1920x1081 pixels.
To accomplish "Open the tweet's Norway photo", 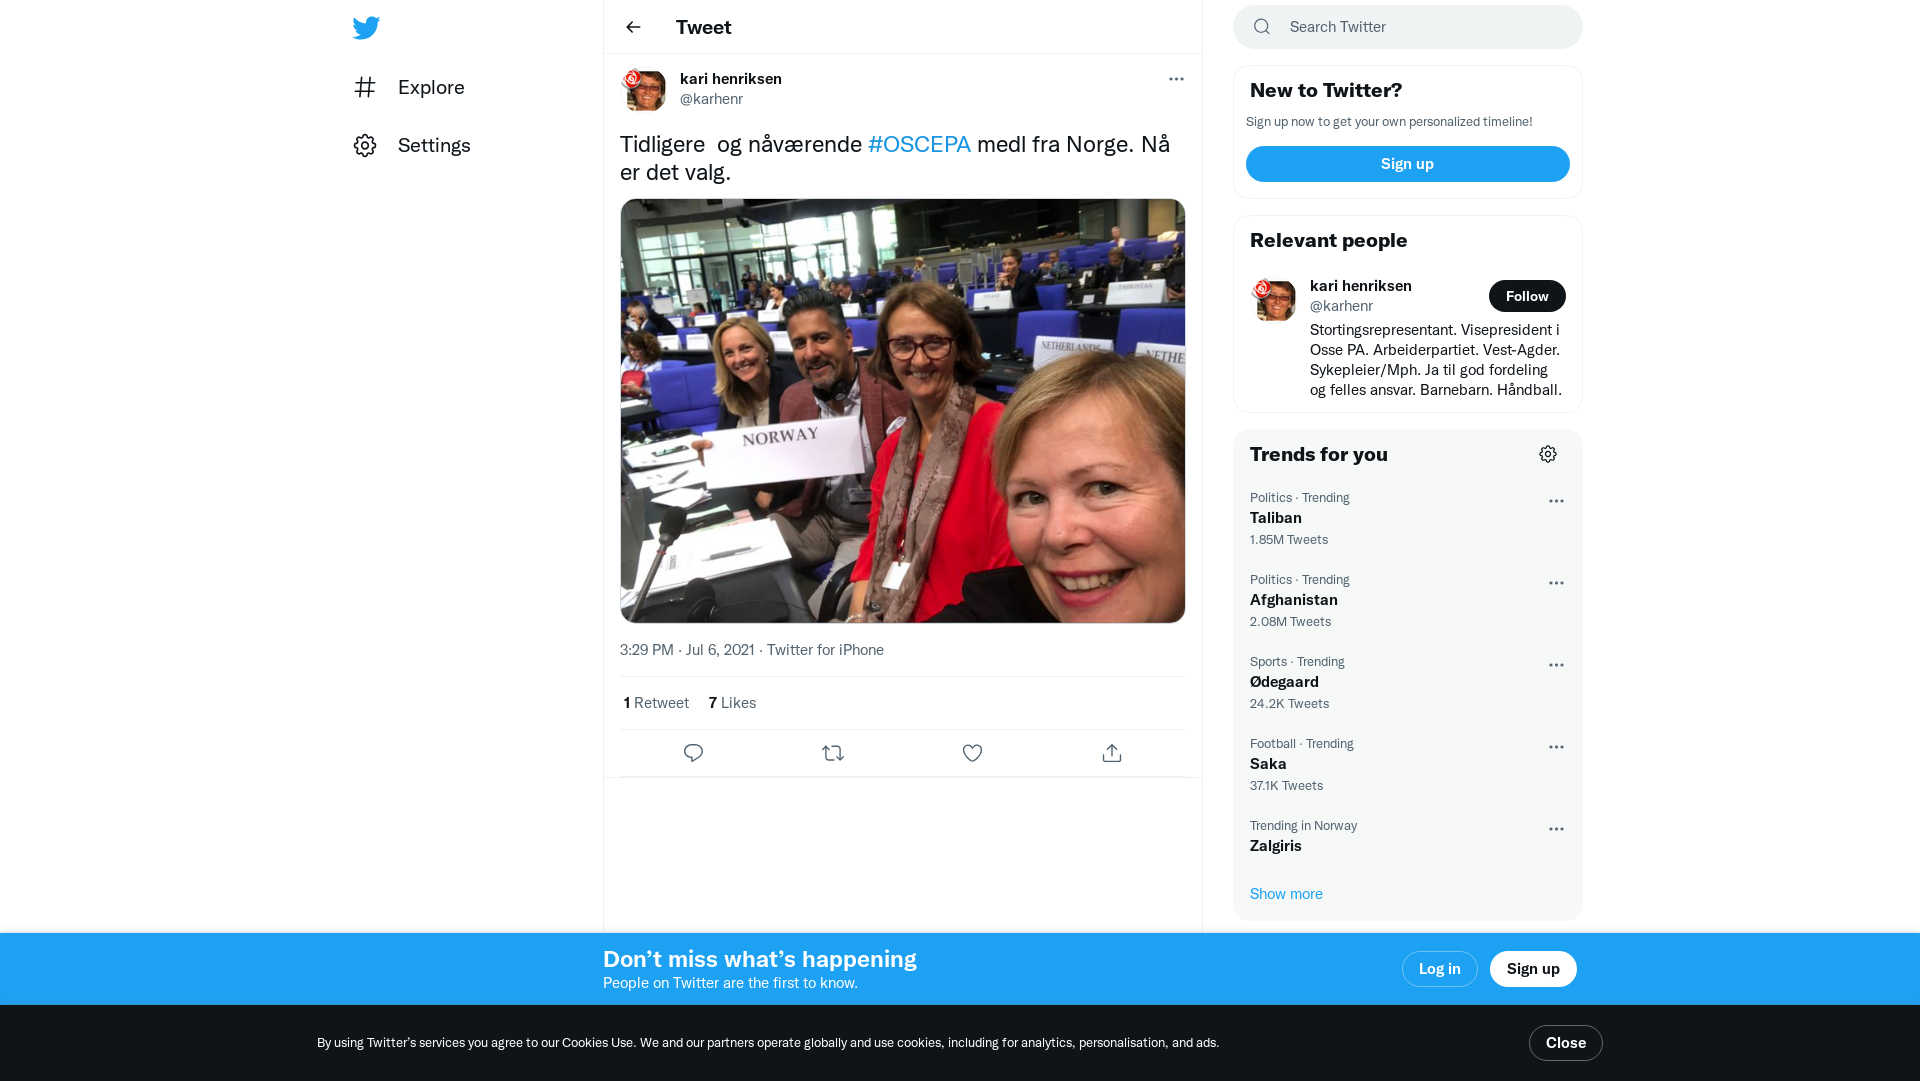I will (902, 411).
